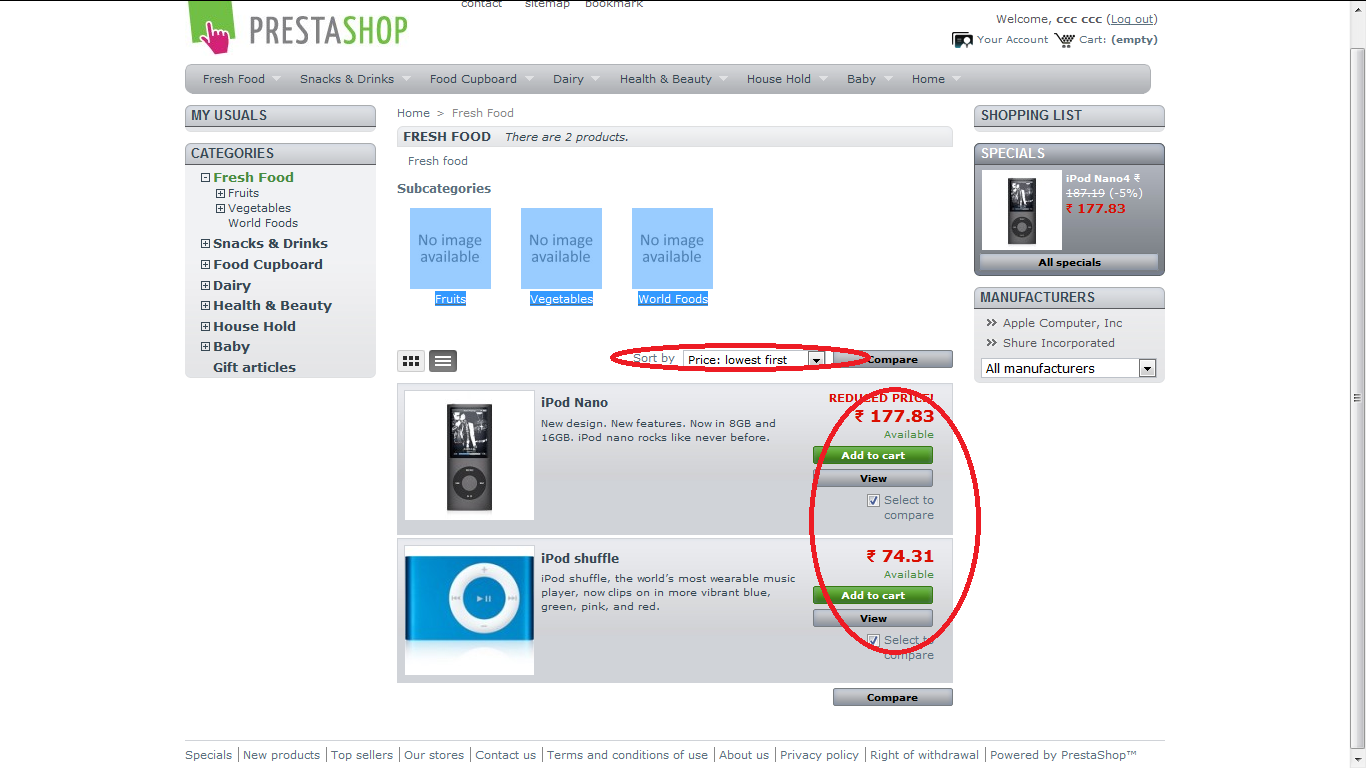Tick Select to compare for iPod Nano
The height and width of the screenshot is (768, 1366).
[873, 501]
